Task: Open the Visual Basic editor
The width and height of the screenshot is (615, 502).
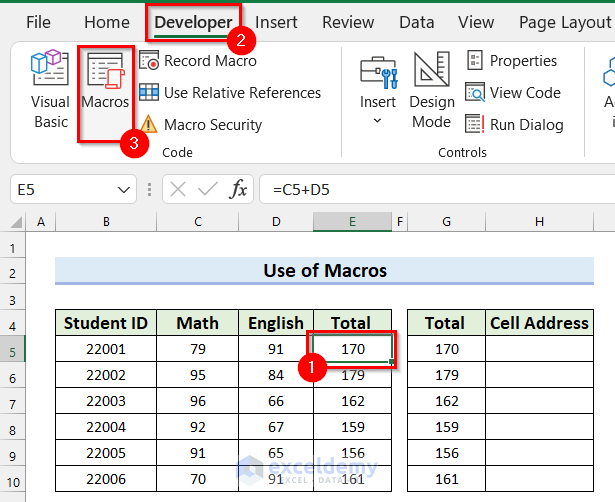Action: click(x=50, y=92)
